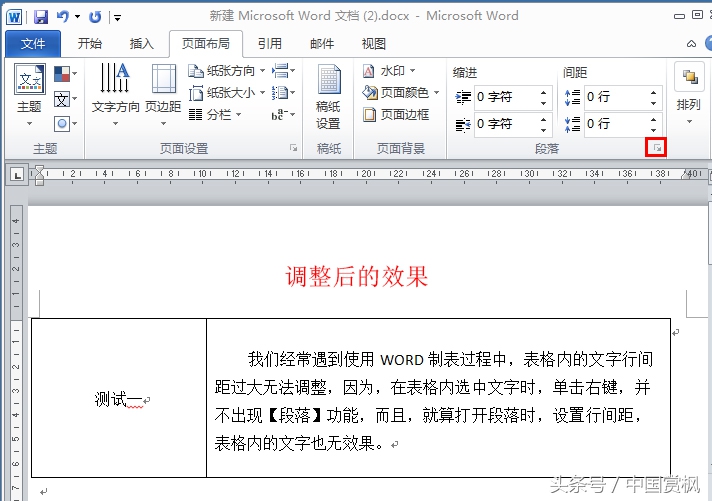
Task: Open the Customize Quick Access Toolbar dropdown
Action: point(117,18)
